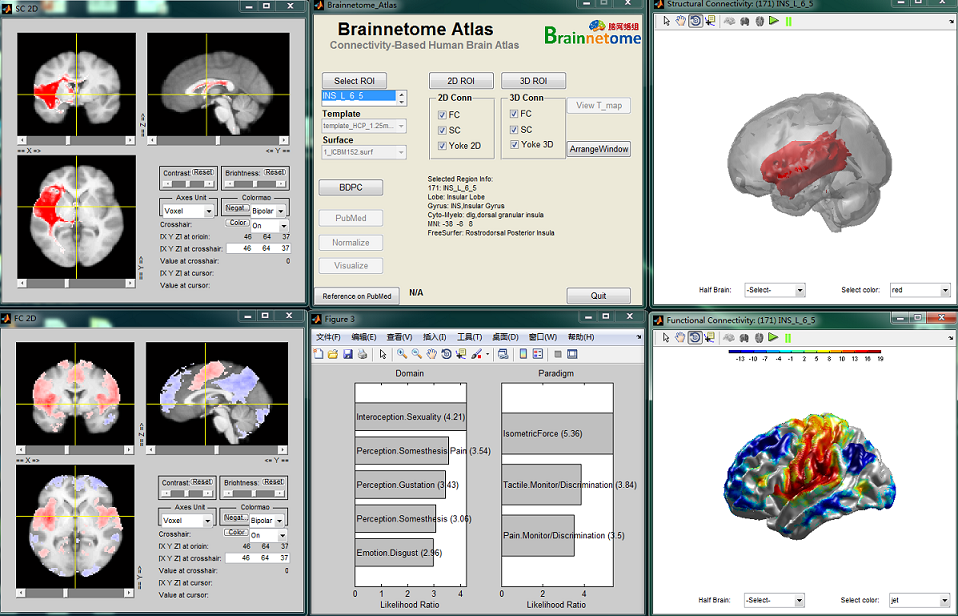Click the green play button in Structural Connectivity
The height and width of the screenshot is (616, 958).
(774, 20)
